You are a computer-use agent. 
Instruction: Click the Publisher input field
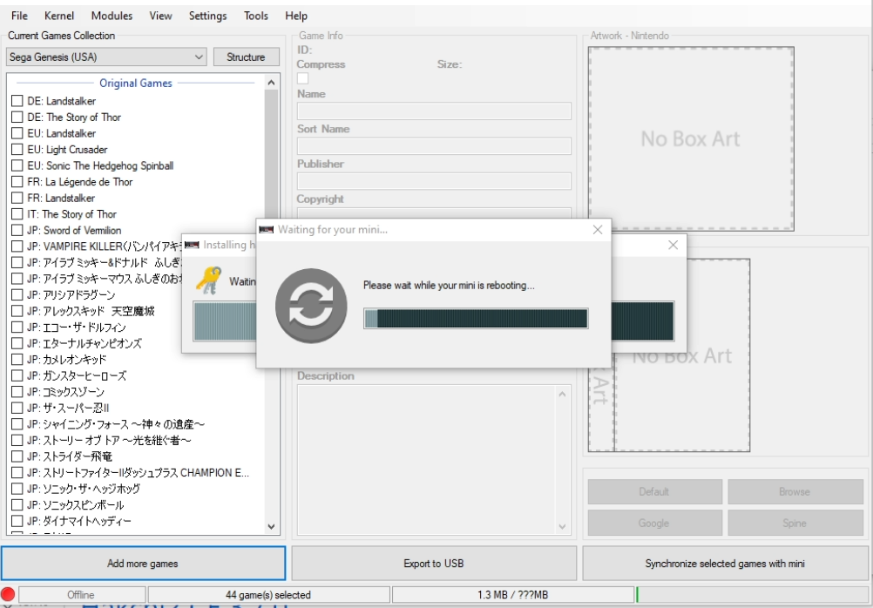(x=434, y=181)
